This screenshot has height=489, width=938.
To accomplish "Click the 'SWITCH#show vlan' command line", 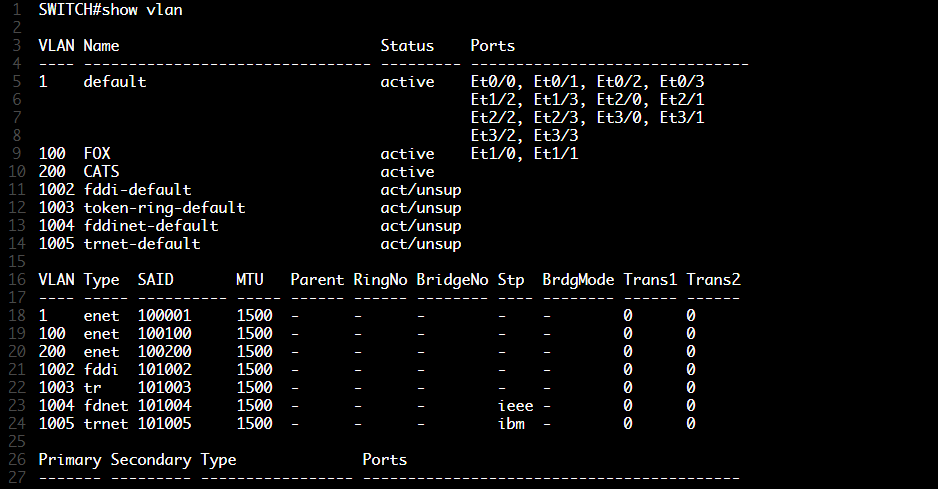I will (111, 10).
